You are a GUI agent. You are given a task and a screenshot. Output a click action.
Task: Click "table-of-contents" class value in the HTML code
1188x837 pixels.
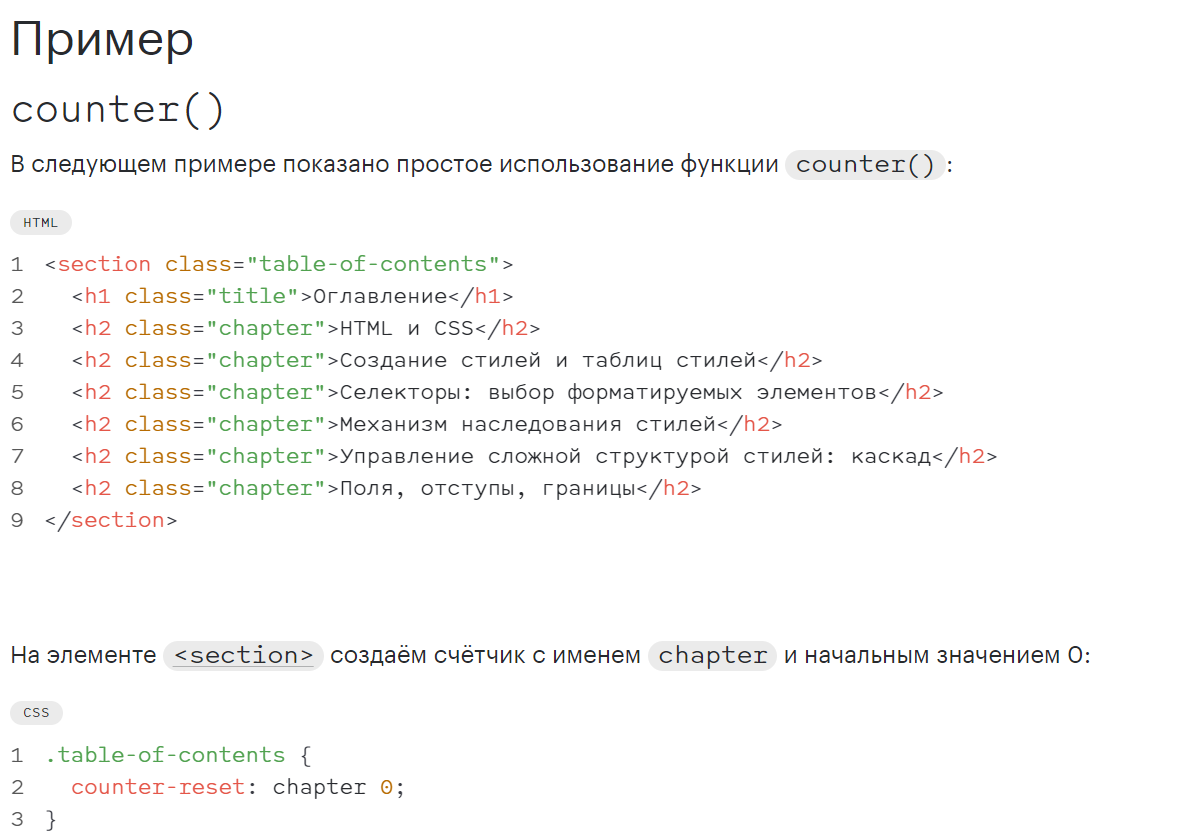372,265
